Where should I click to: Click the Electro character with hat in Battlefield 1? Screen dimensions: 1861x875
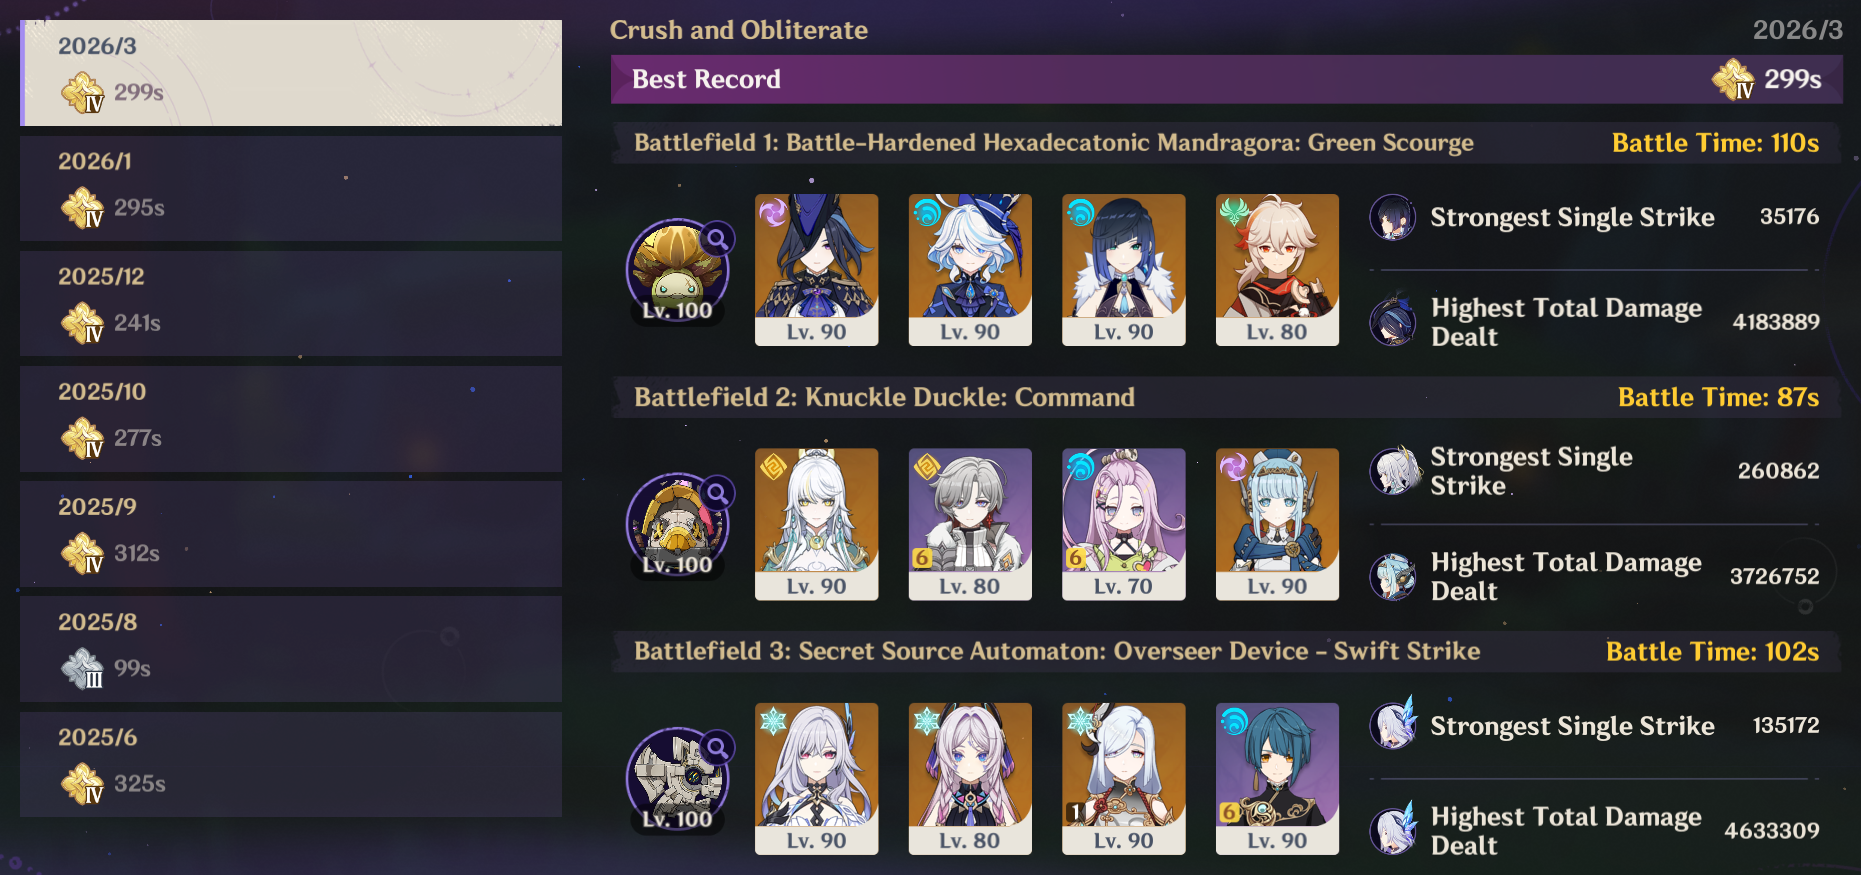(x=816, y=270)
